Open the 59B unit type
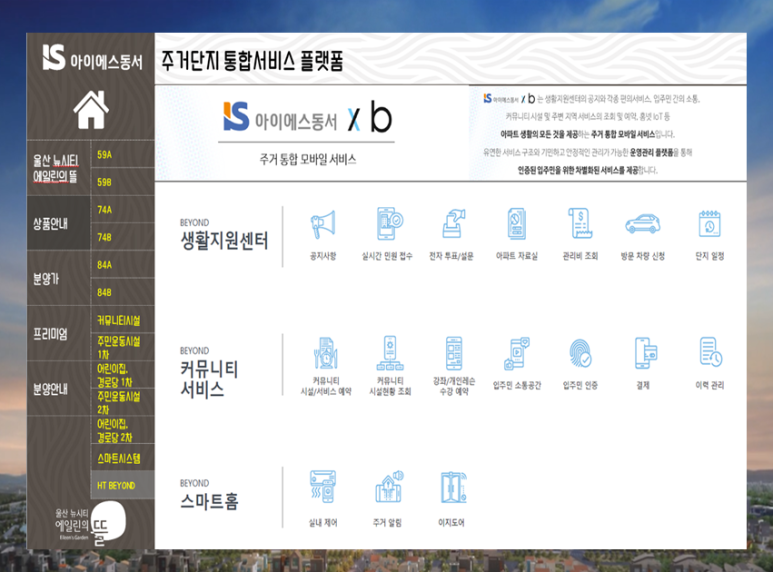 coord(122,182)
